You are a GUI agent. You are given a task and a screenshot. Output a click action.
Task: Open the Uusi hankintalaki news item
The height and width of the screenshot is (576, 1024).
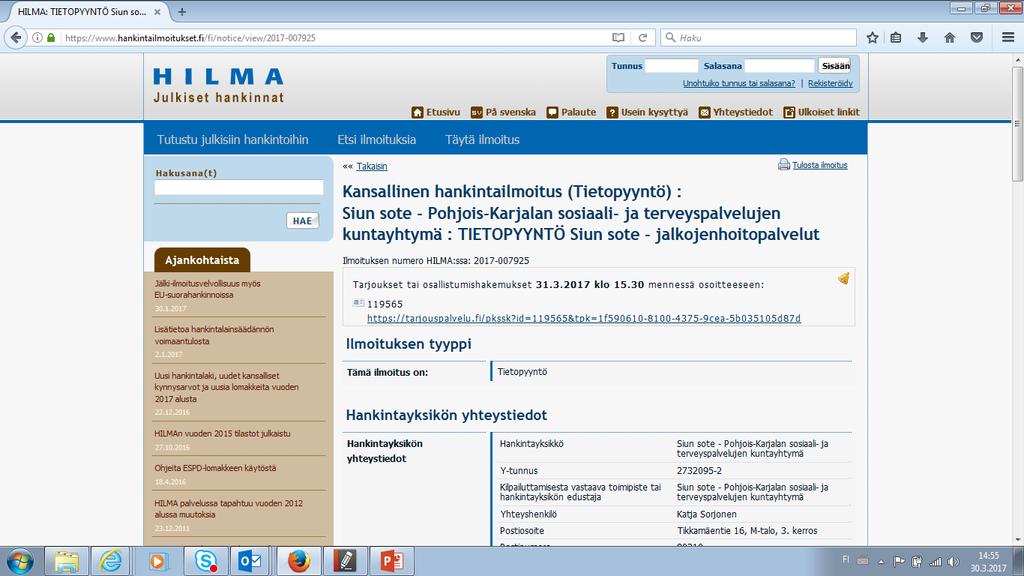[227, 387]
